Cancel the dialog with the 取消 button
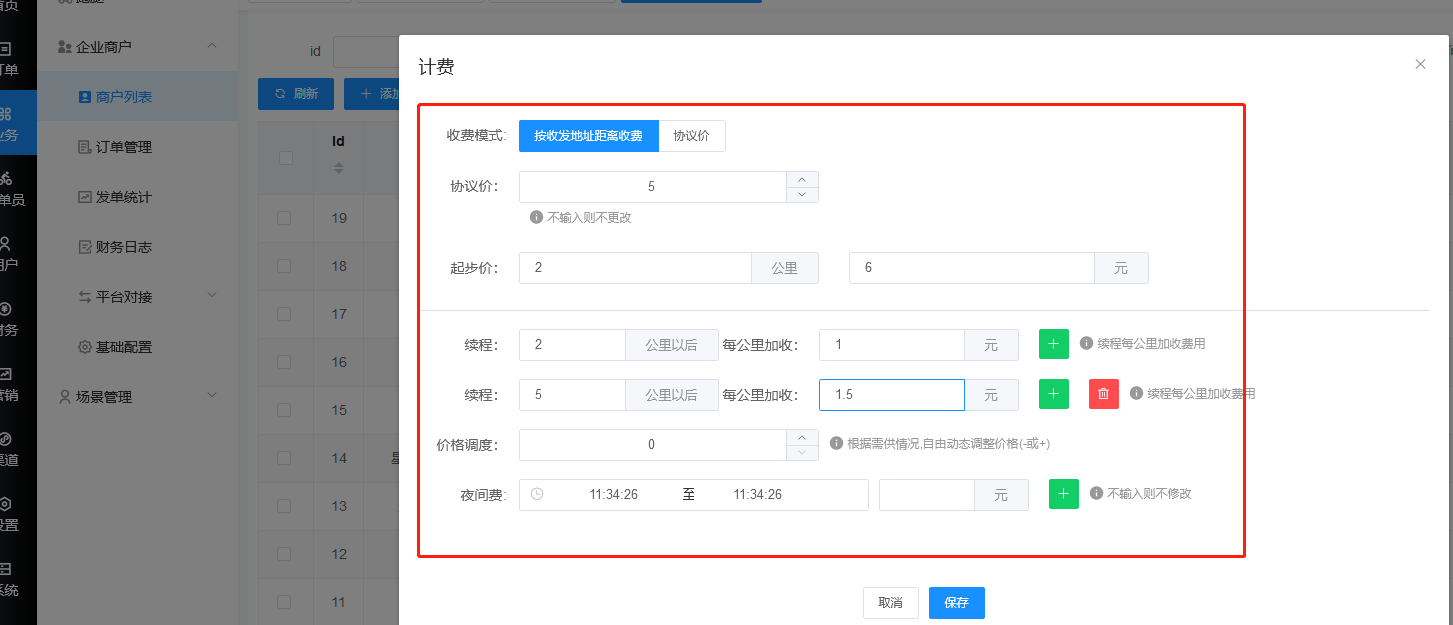 [x=890, y=603]
